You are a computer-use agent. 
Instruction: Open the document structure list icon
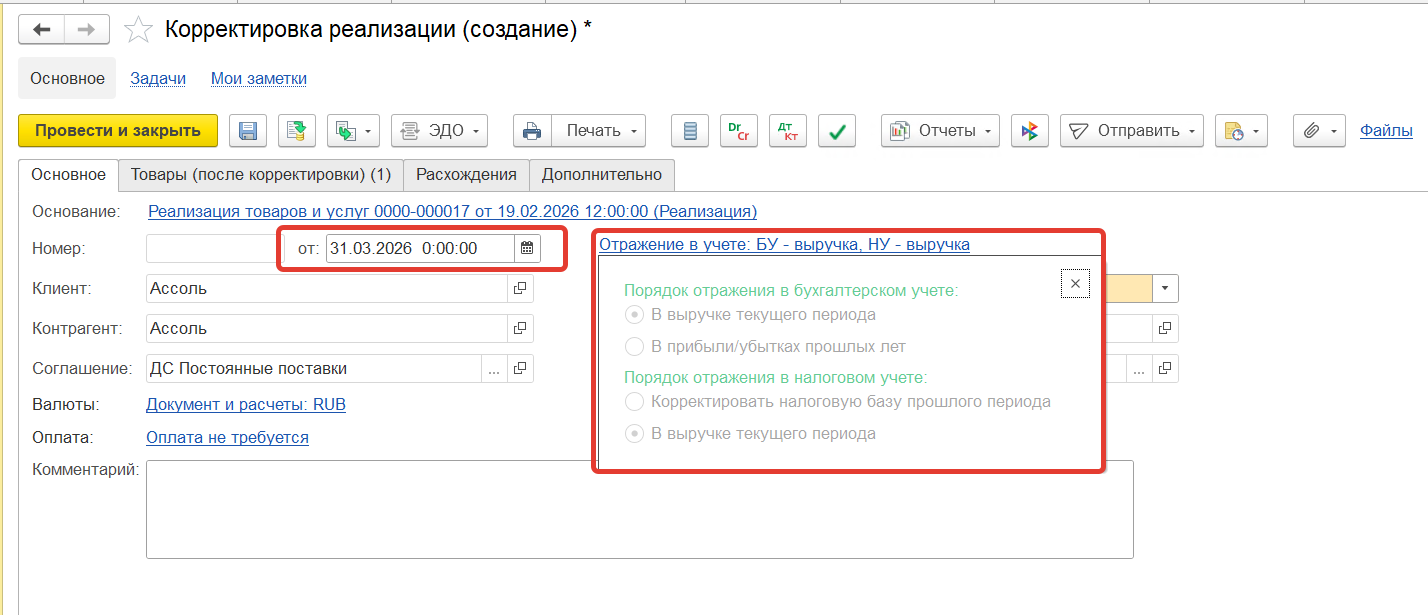689,131
